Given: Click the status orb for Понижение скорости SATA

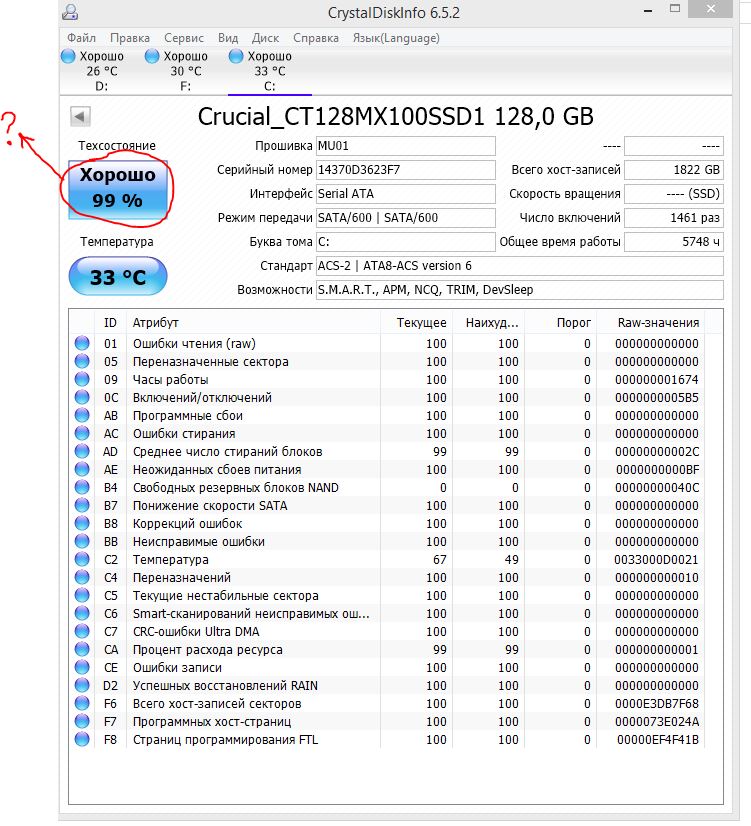Looking at the screenshot, I should pos(82,505).
